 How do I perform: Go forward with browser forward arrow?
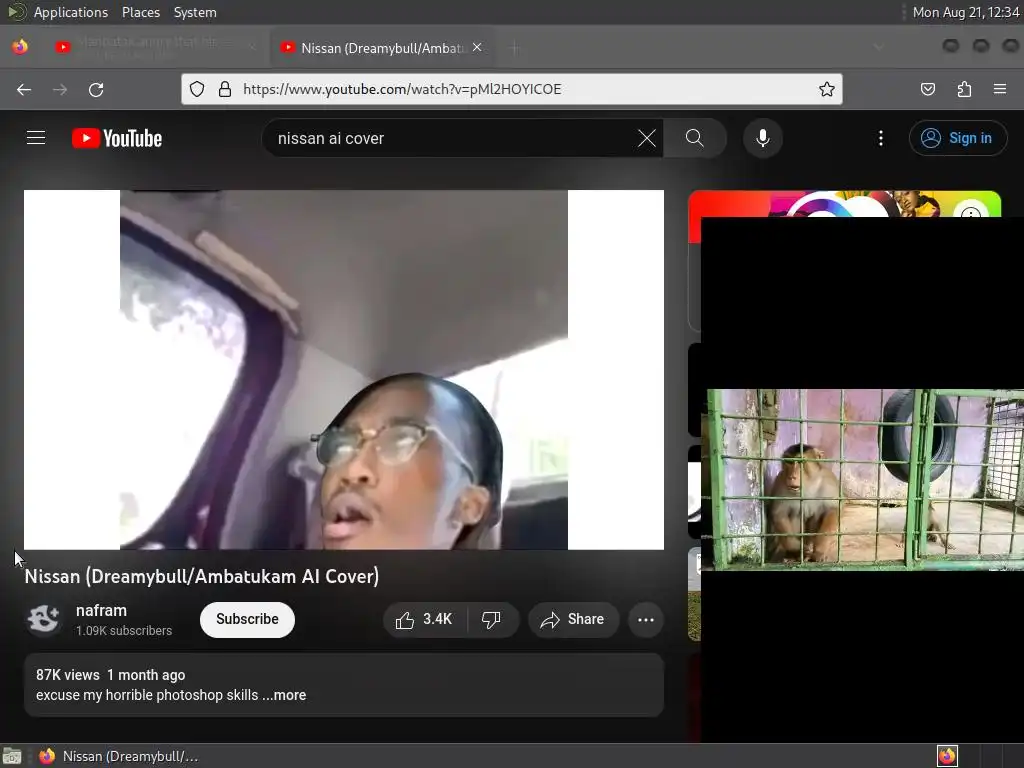[x=59, y=89]
